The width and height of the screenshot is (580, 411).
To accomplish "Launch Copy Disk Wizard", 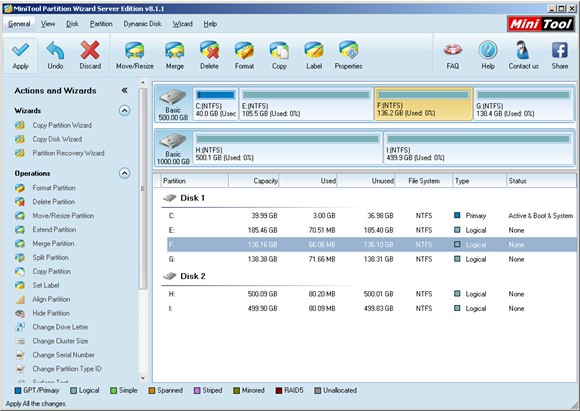I will (57, 139).
